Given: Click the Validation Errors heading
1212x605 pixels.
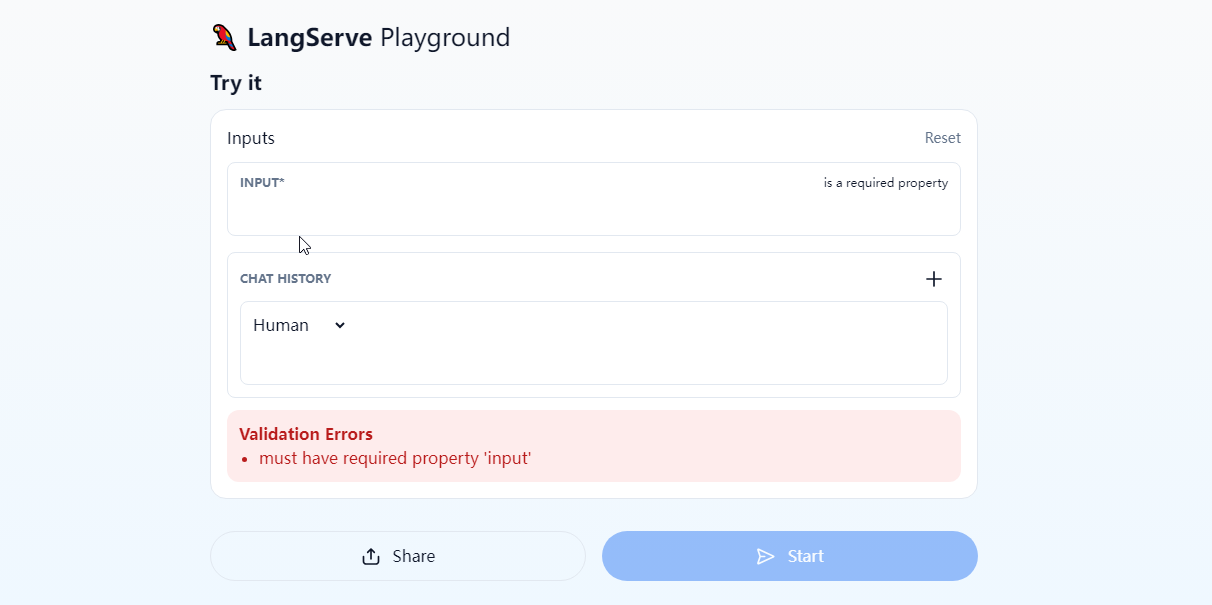Looking at the screenshot, I should pyautogui.click(x=306, y=433).
